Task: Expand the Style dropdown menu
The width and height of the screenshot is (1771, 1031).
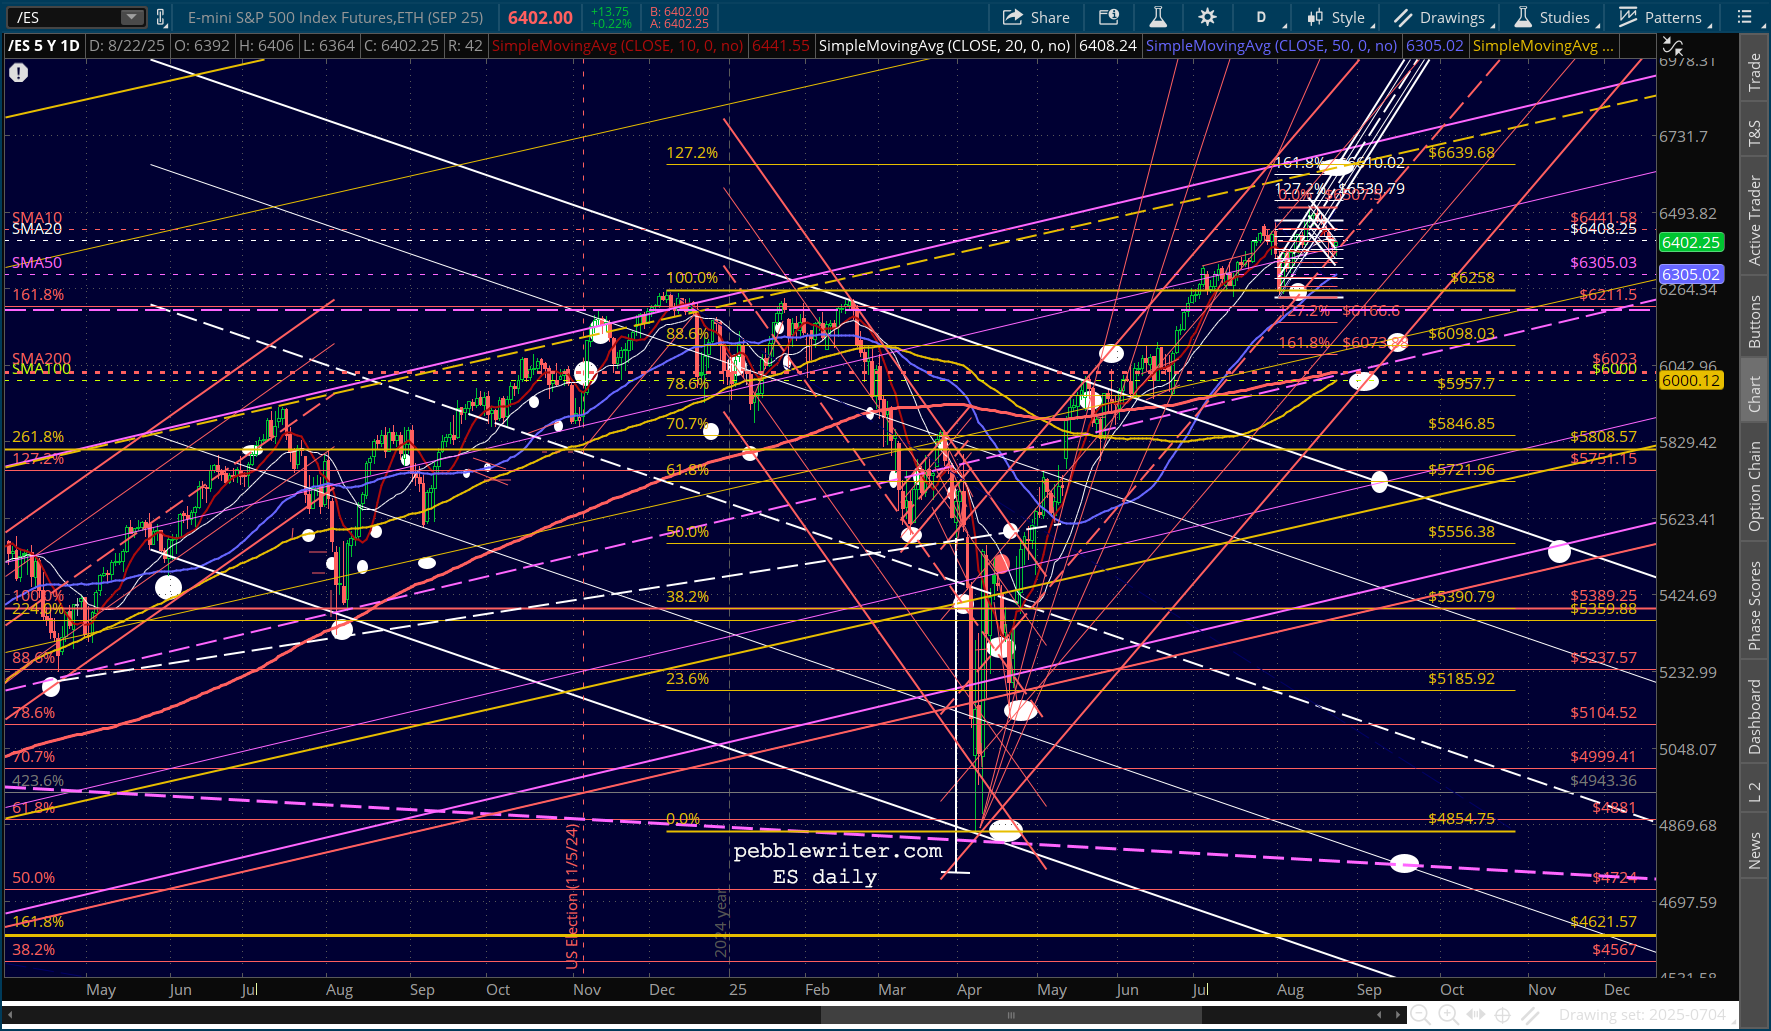Action: click(x=1338, y=17)
